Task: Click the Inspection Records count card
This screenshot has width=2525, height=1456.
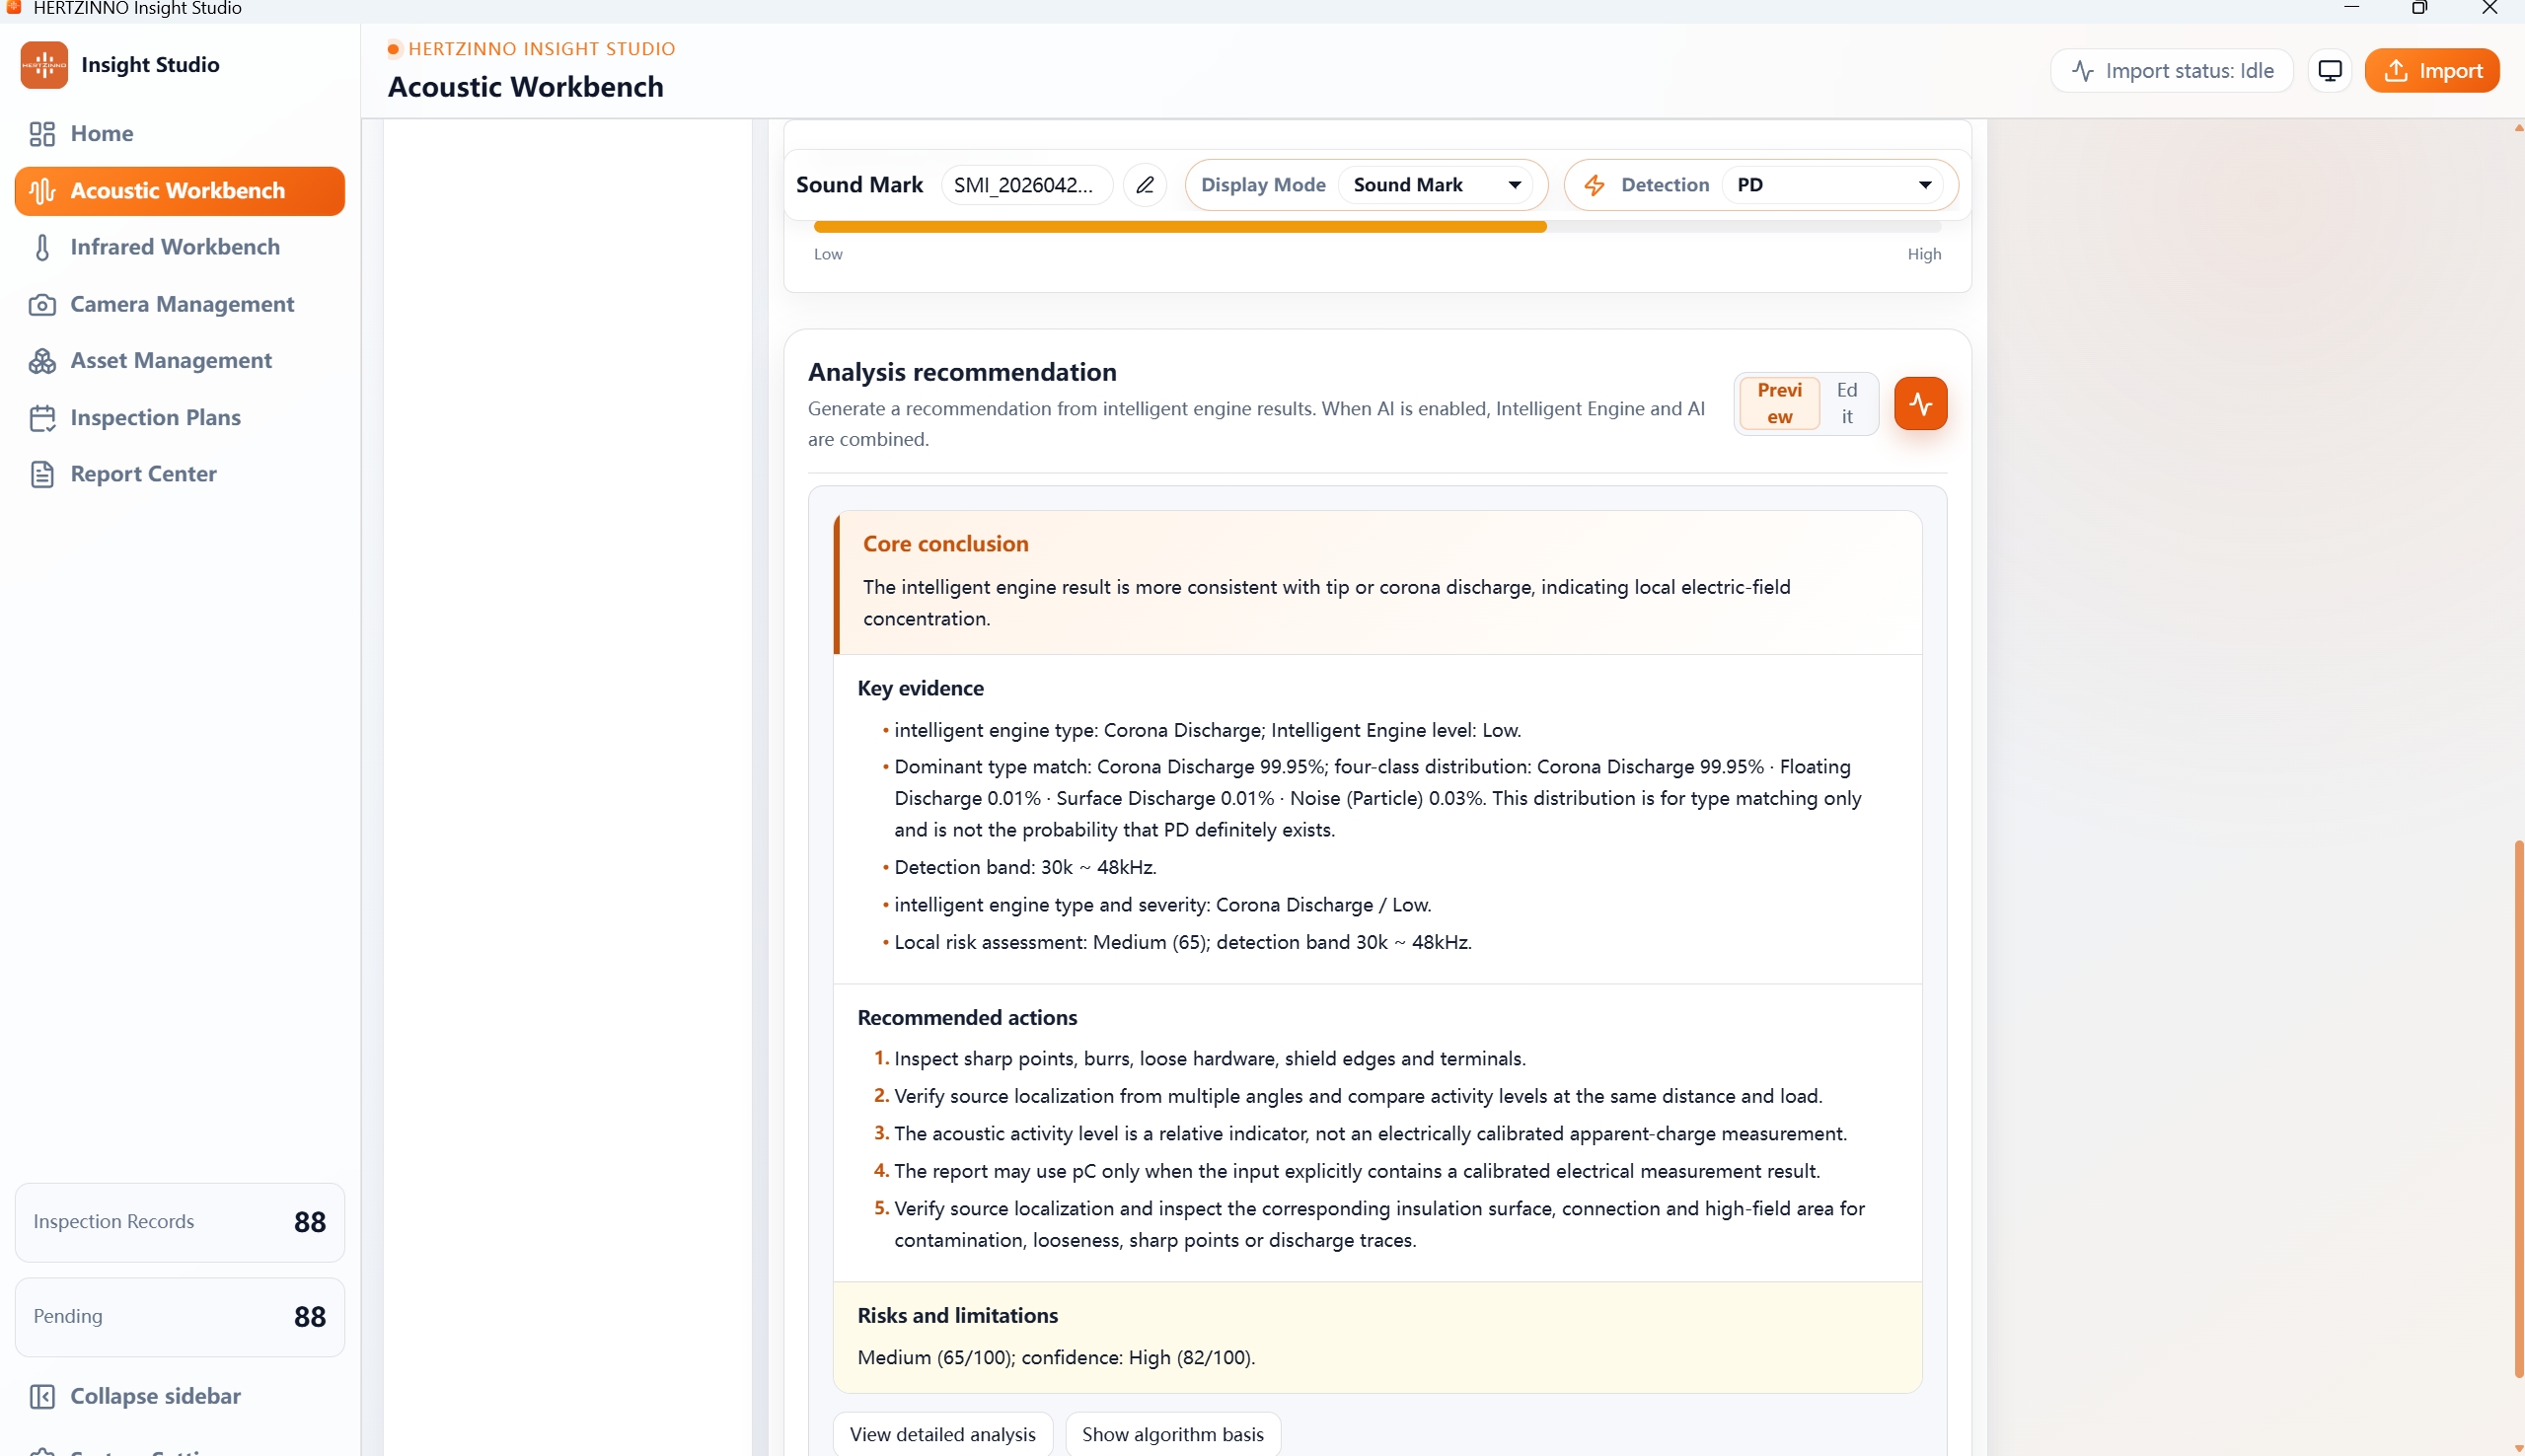Action: (180, 1222)
